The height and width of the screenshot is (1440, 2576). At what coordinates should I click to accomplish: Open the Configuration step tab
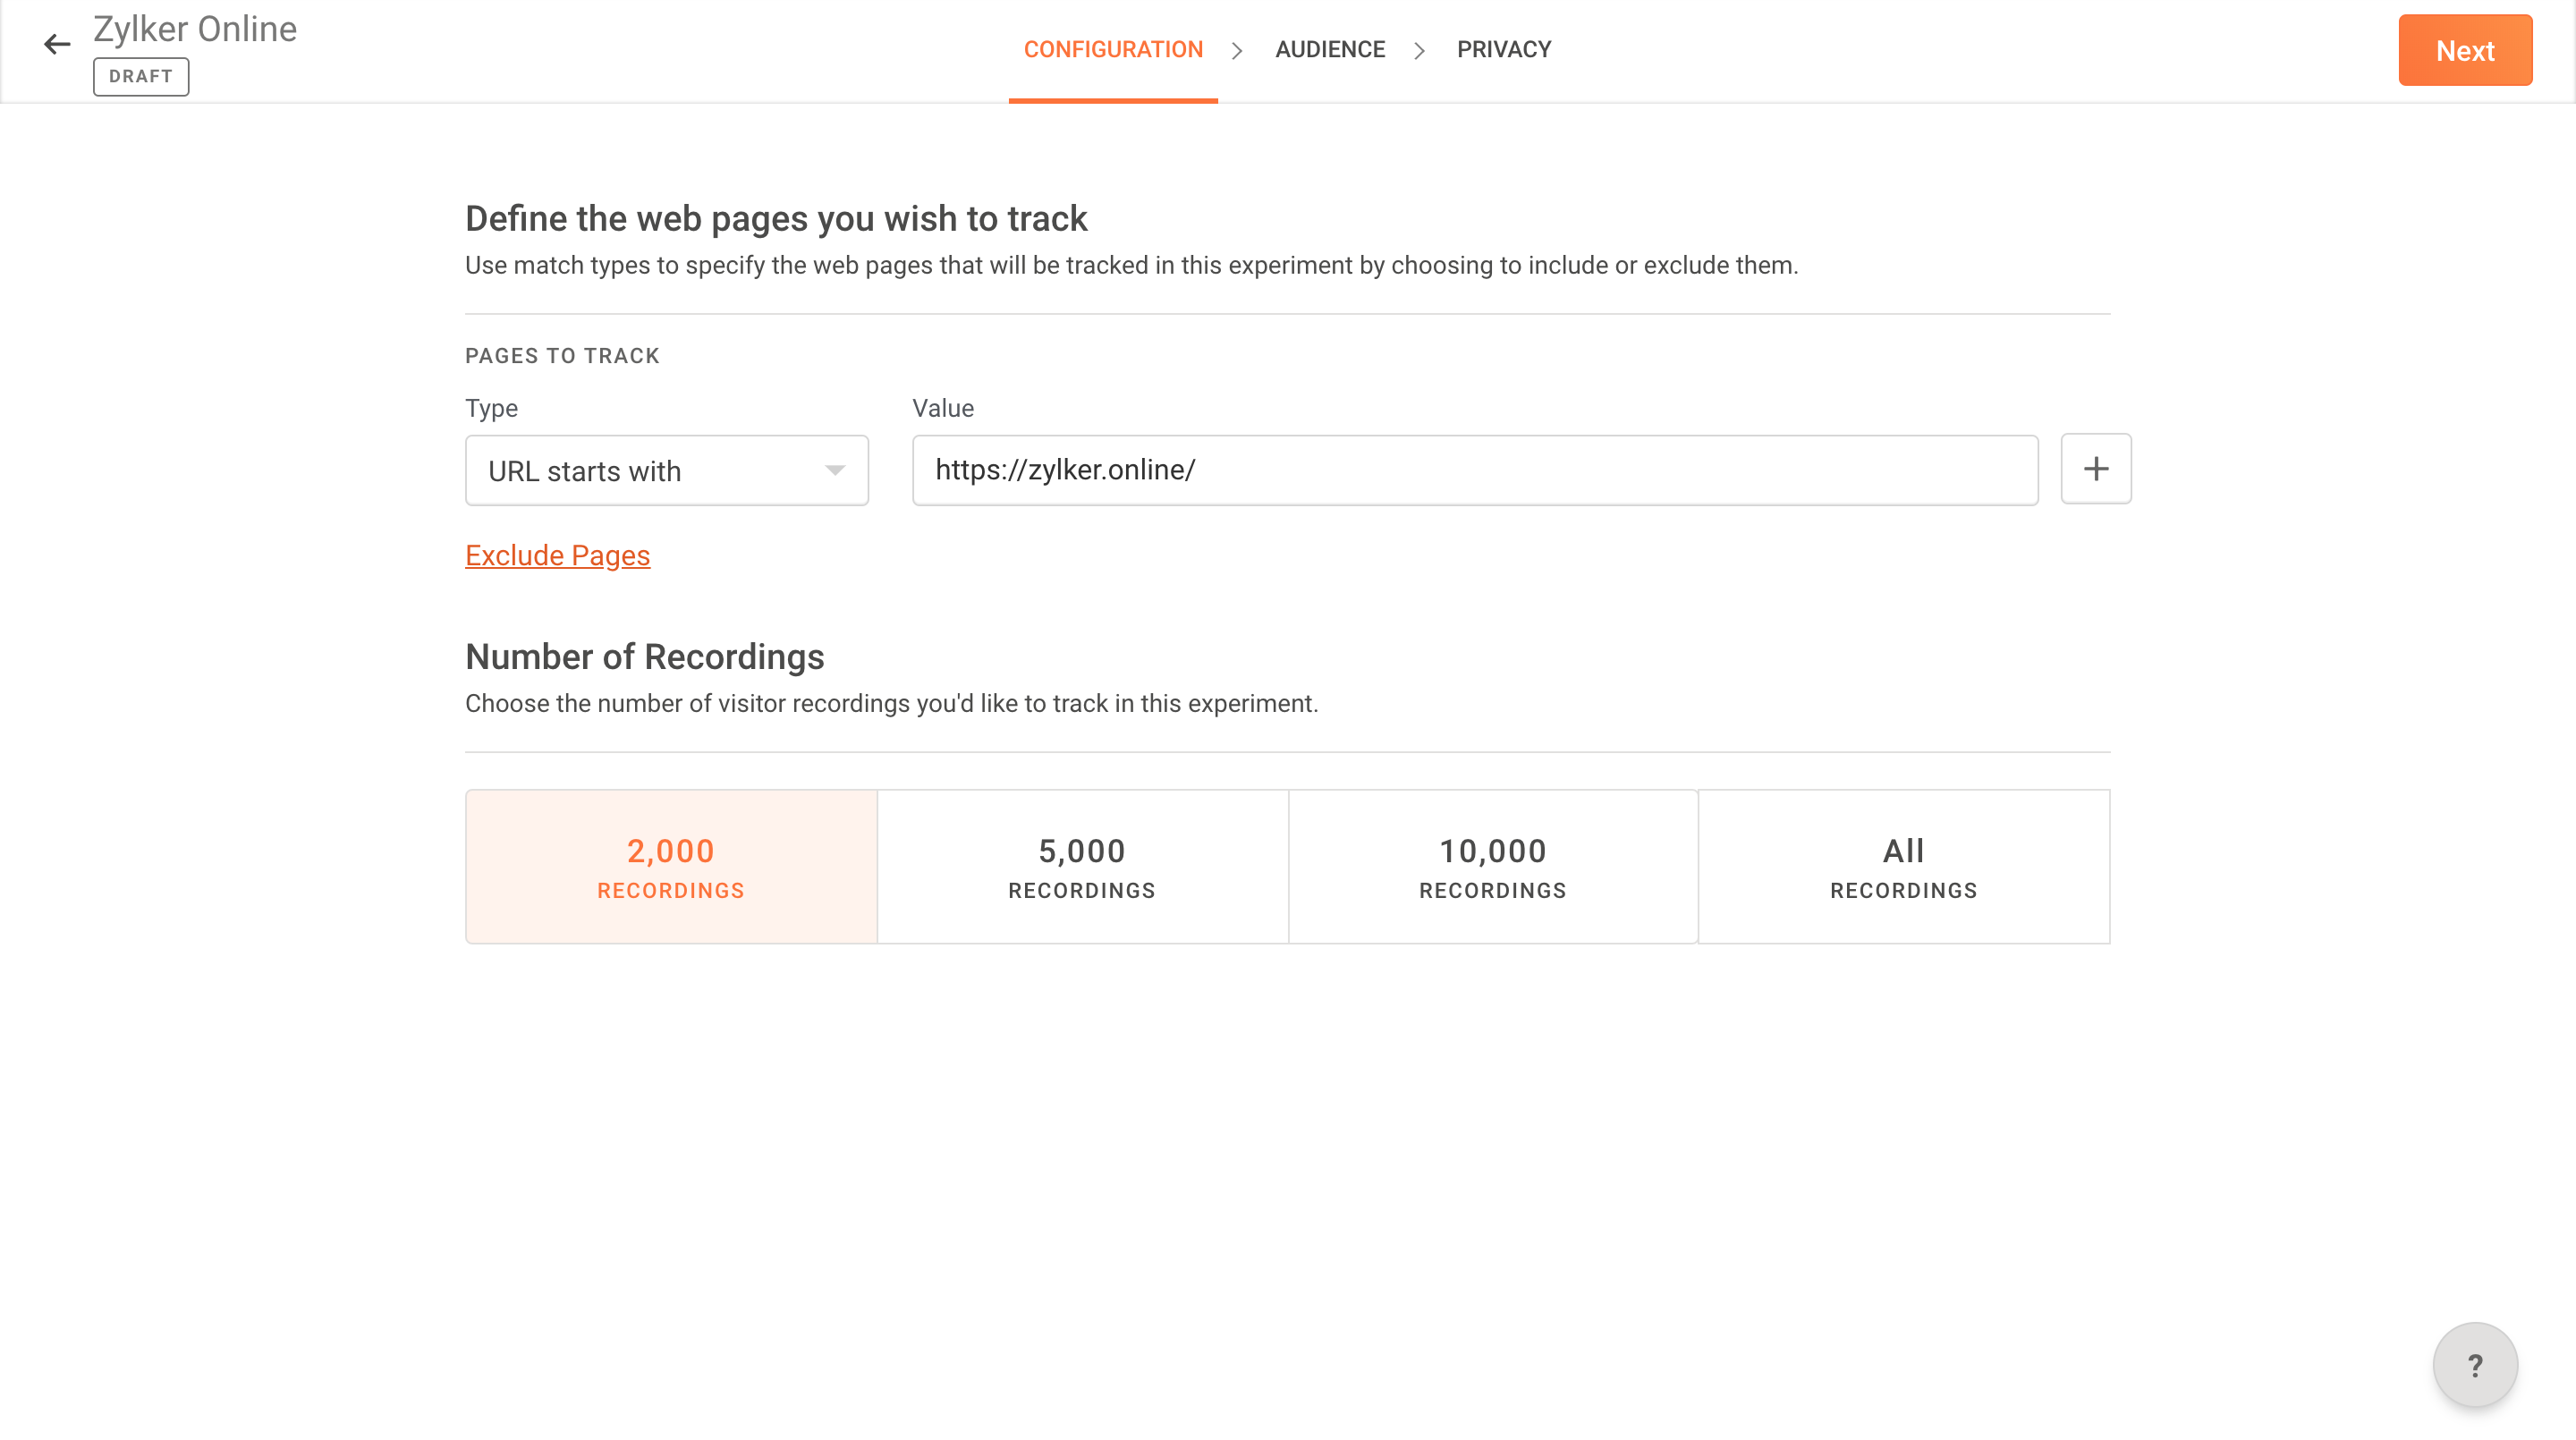[x=1113, y=50]
